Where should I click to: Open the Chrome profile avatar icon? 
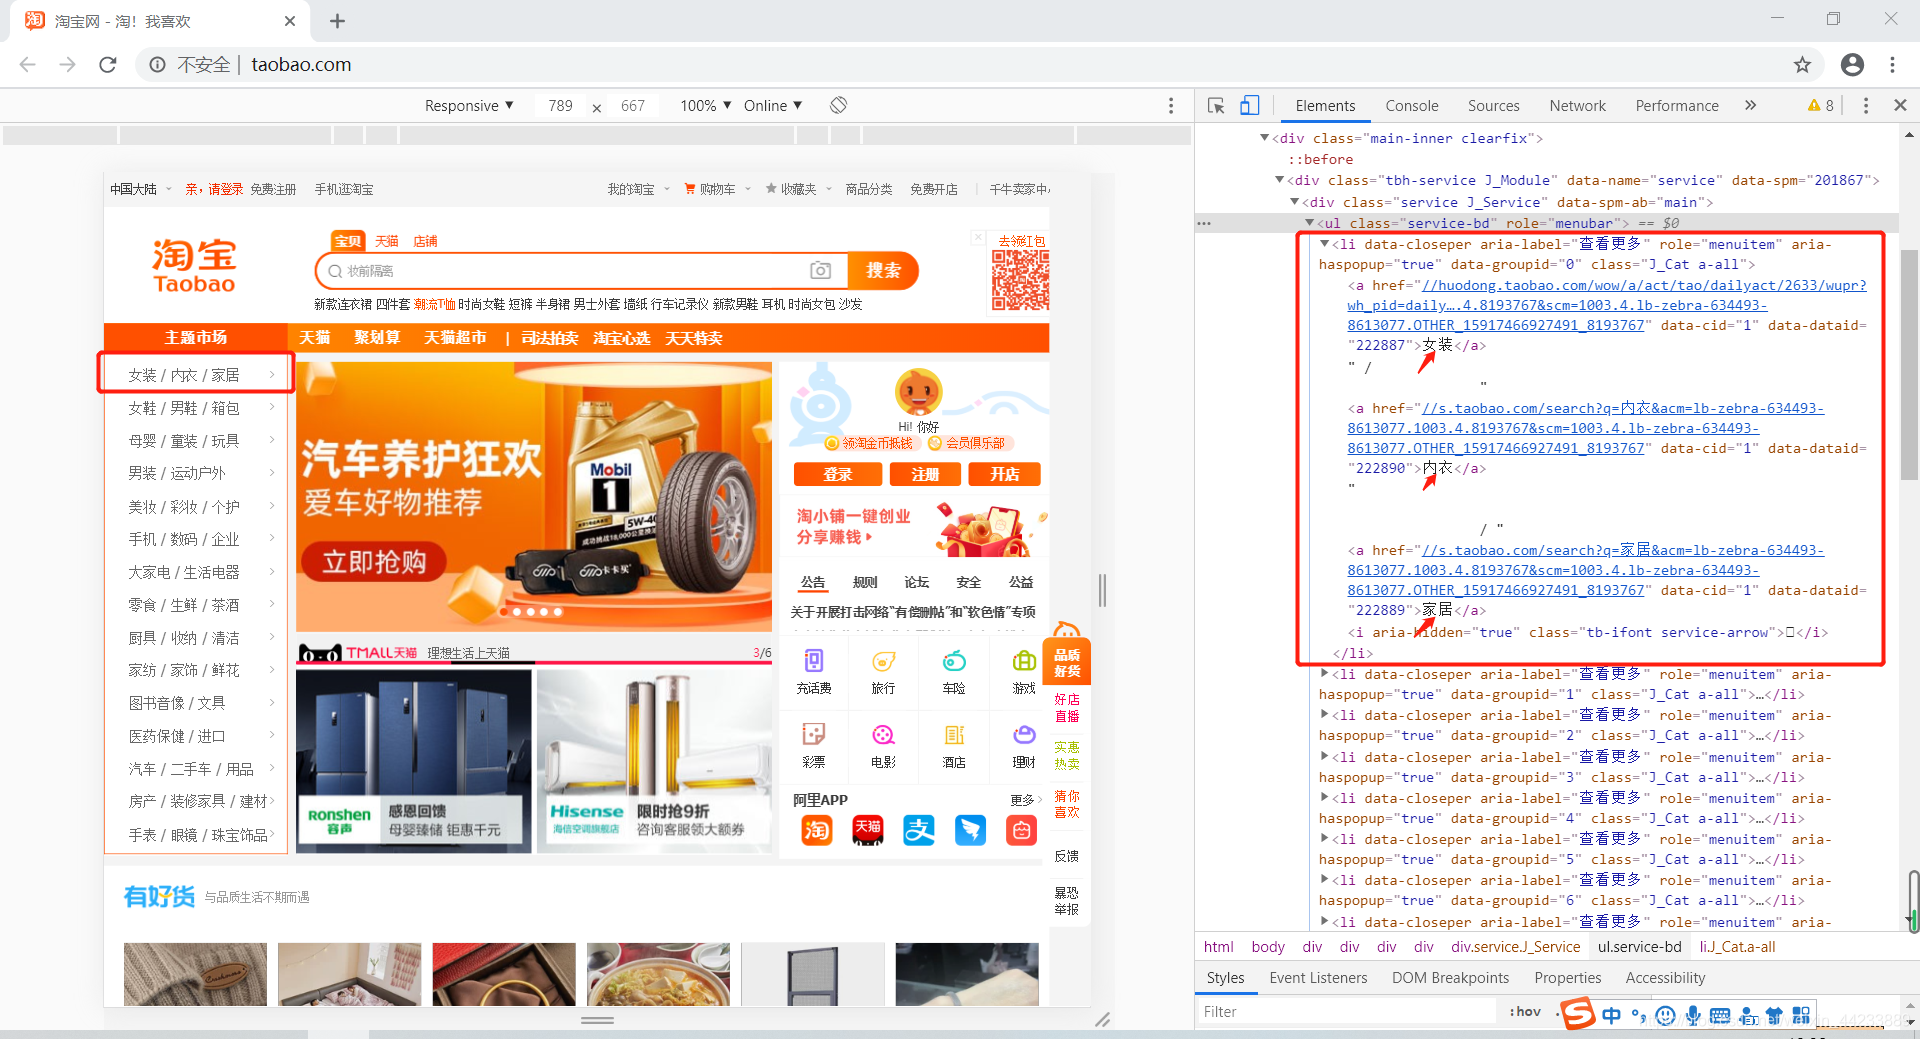click(1852, 65)
